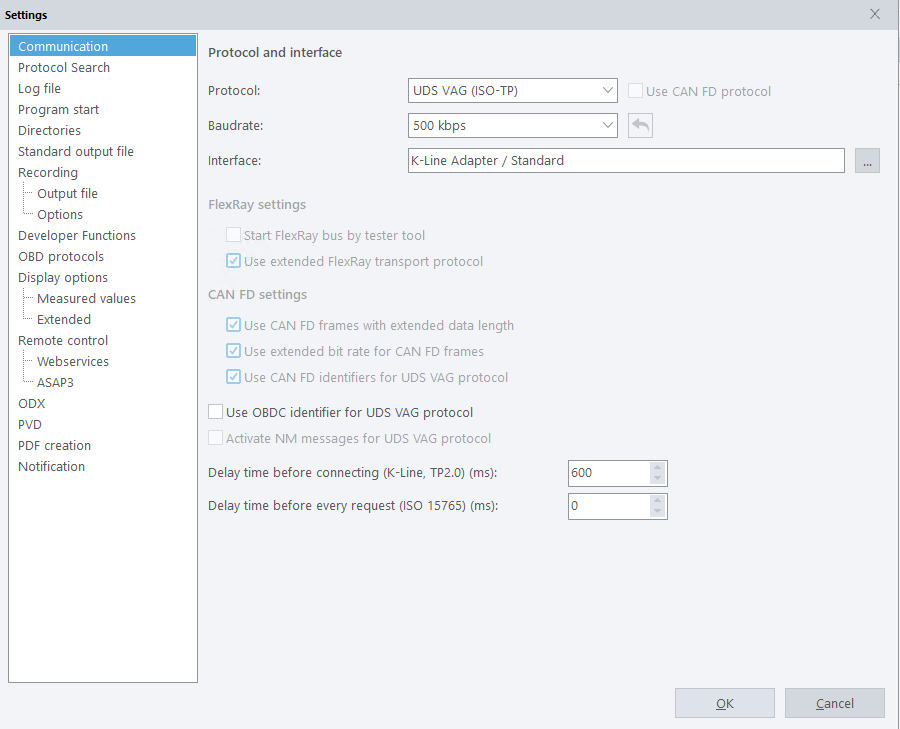Open the Protocol Search settings page
900x729 pixels.
pyautogui.click(x=64, y=67)
